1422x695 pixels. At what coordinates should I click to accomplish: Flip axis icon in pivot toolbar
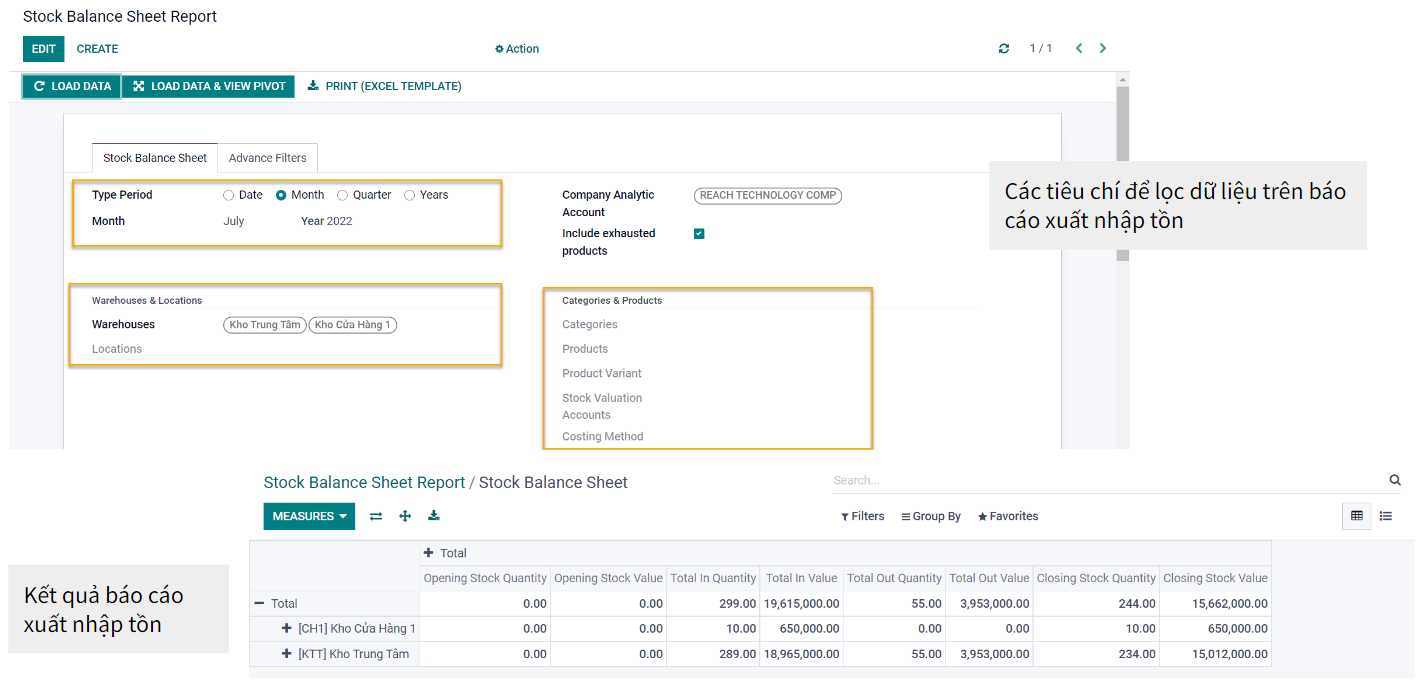point(376,516)
